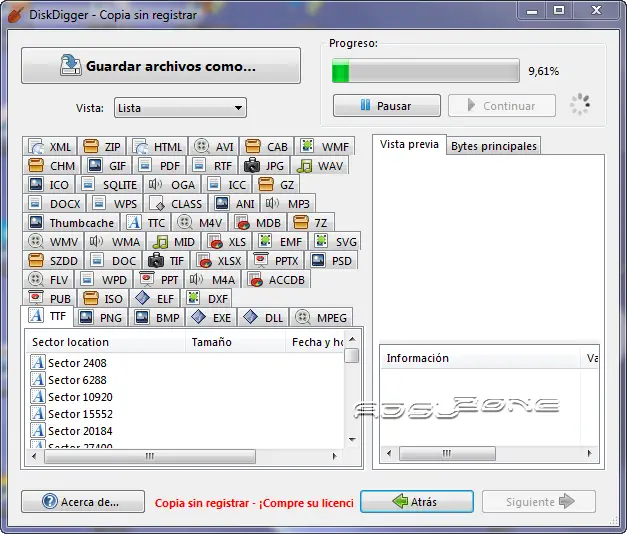Sort by Tamaño column header
Viewport: 627px width, 534px height.
tap(236, 342)
